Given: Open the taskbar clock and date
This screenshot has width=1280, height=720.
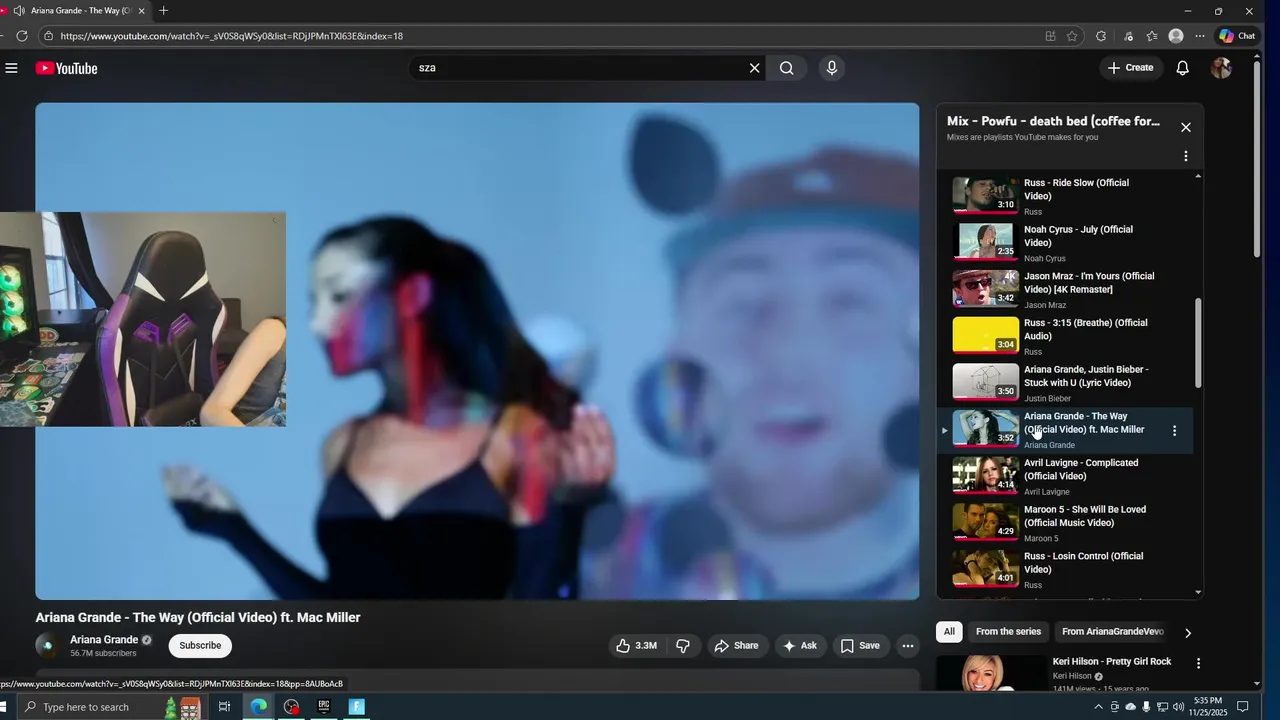Looking at the screenshot, I should pos(1207,707).
